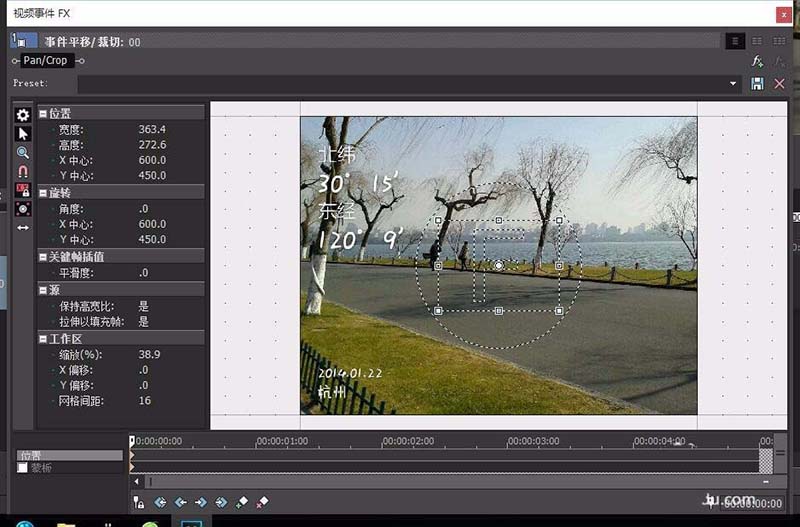Go to previous keyframe button
Screen dimensions: 800x527
[x=181, y=503]
